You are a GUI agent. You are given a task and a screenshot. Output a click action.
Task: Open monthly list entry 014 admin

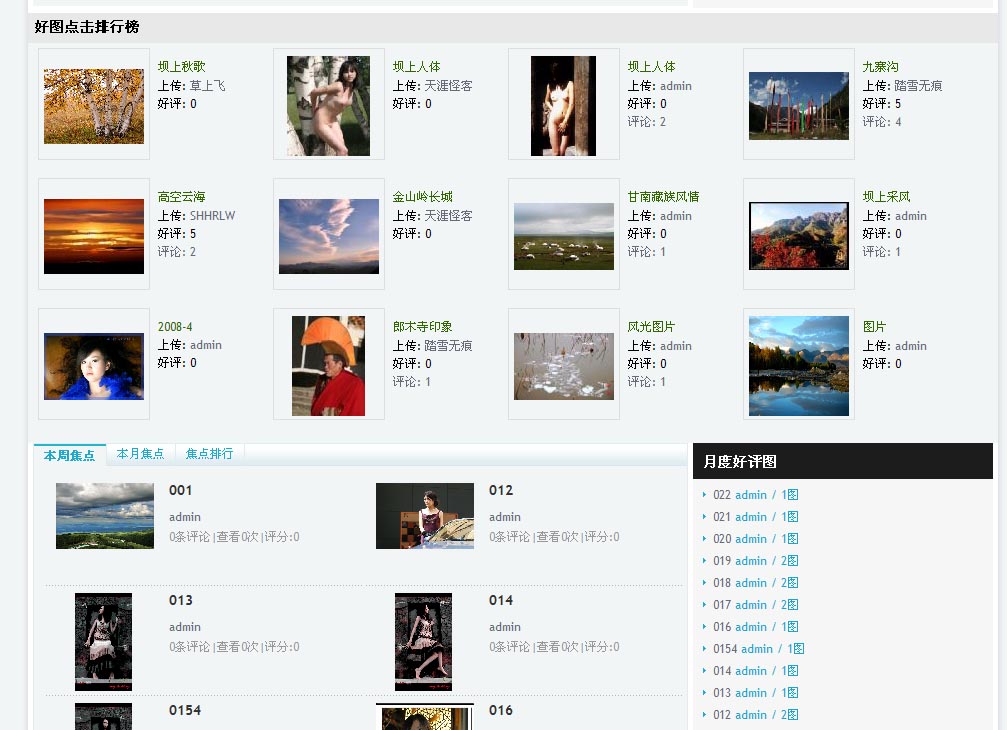click(756, 671)
